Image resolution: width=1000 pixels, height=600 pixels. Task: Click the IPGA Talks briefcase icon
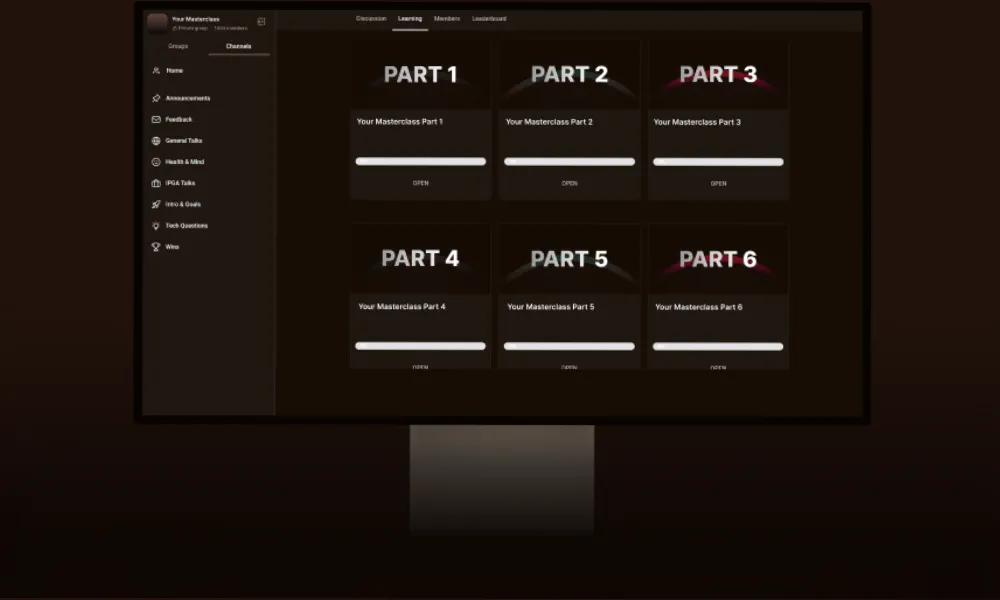coord(156,183)
